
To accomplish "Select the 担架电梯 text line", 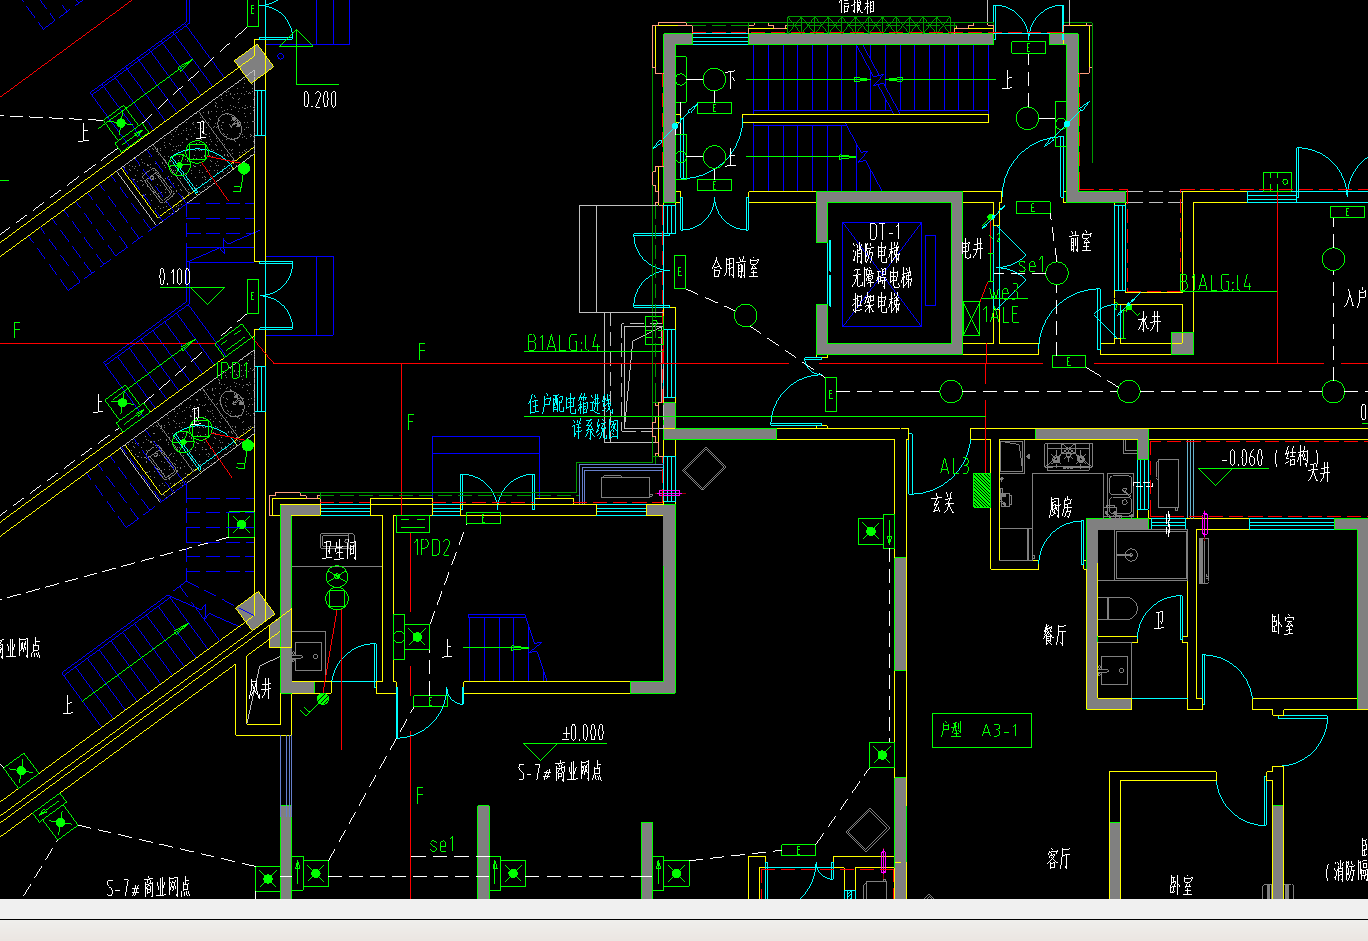I will (876, 302).
